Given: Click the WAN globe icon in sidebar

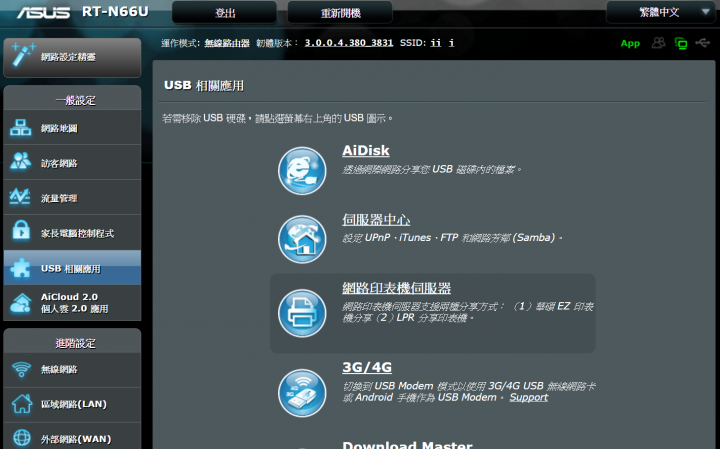Looking at the screenshot, I should point(22,438).
